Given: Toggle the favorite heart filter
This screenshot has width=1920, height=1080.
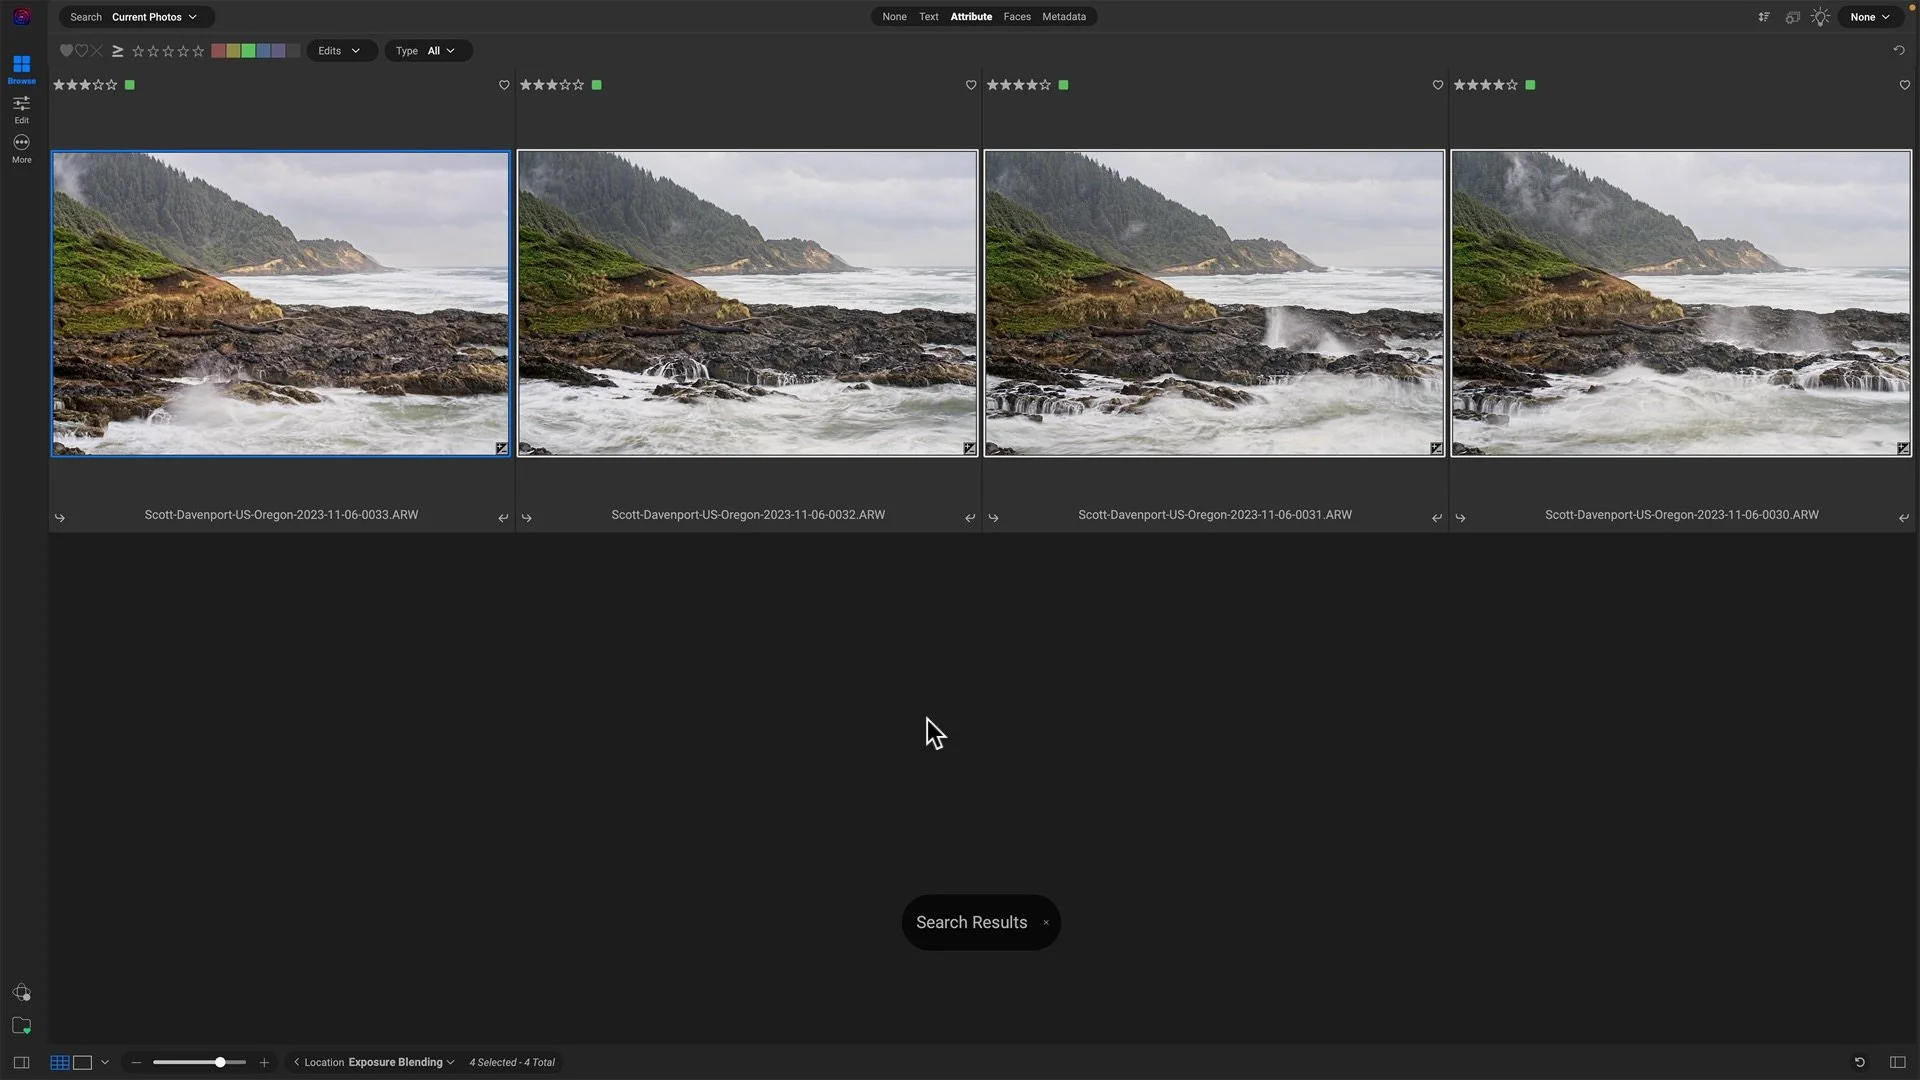Looking at the screenshot, I should pyautogui.click(x=66, y=50).
